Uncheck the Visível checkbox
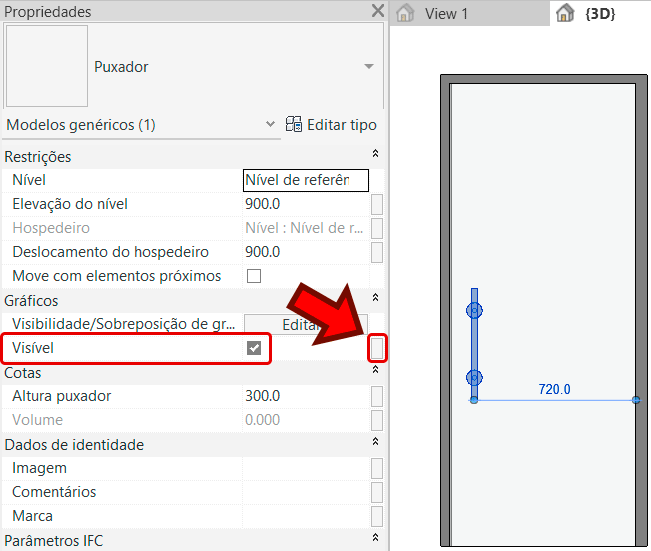Image resolution: width=651 pixels, height=551 pixels. click(254, 348)
